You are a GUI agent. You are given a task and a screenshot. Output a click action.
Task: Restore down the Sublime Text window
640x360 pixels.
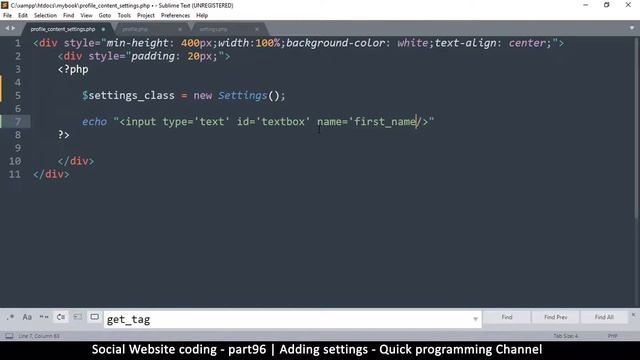(x=607, y=5)
